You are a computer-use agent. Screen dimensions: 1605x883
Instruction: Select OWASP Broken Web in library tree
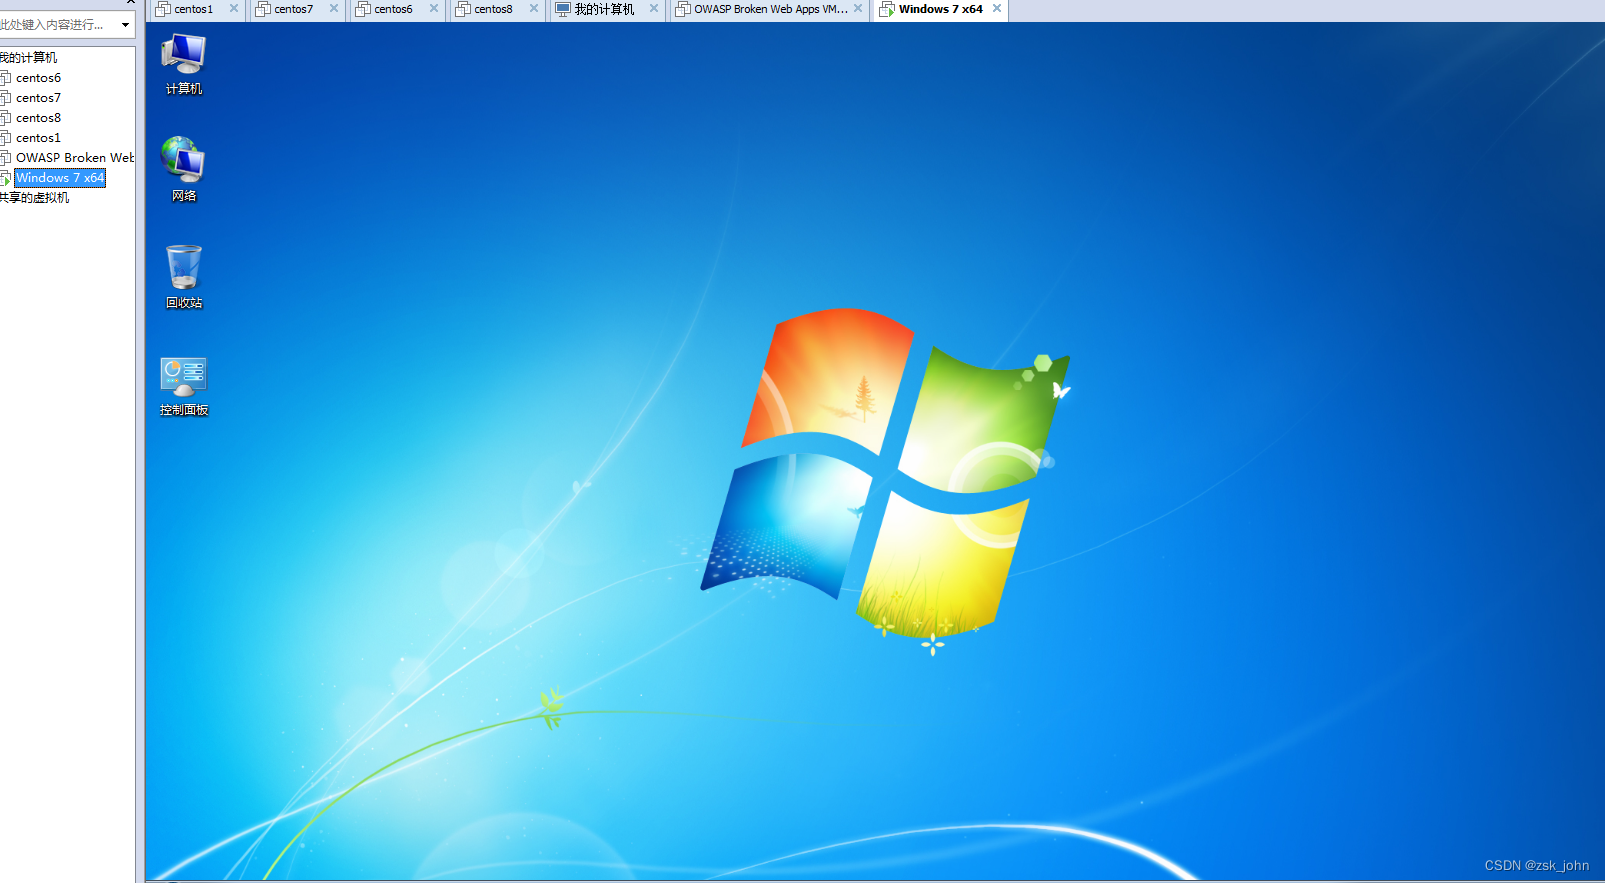click(x=74, y=158)
